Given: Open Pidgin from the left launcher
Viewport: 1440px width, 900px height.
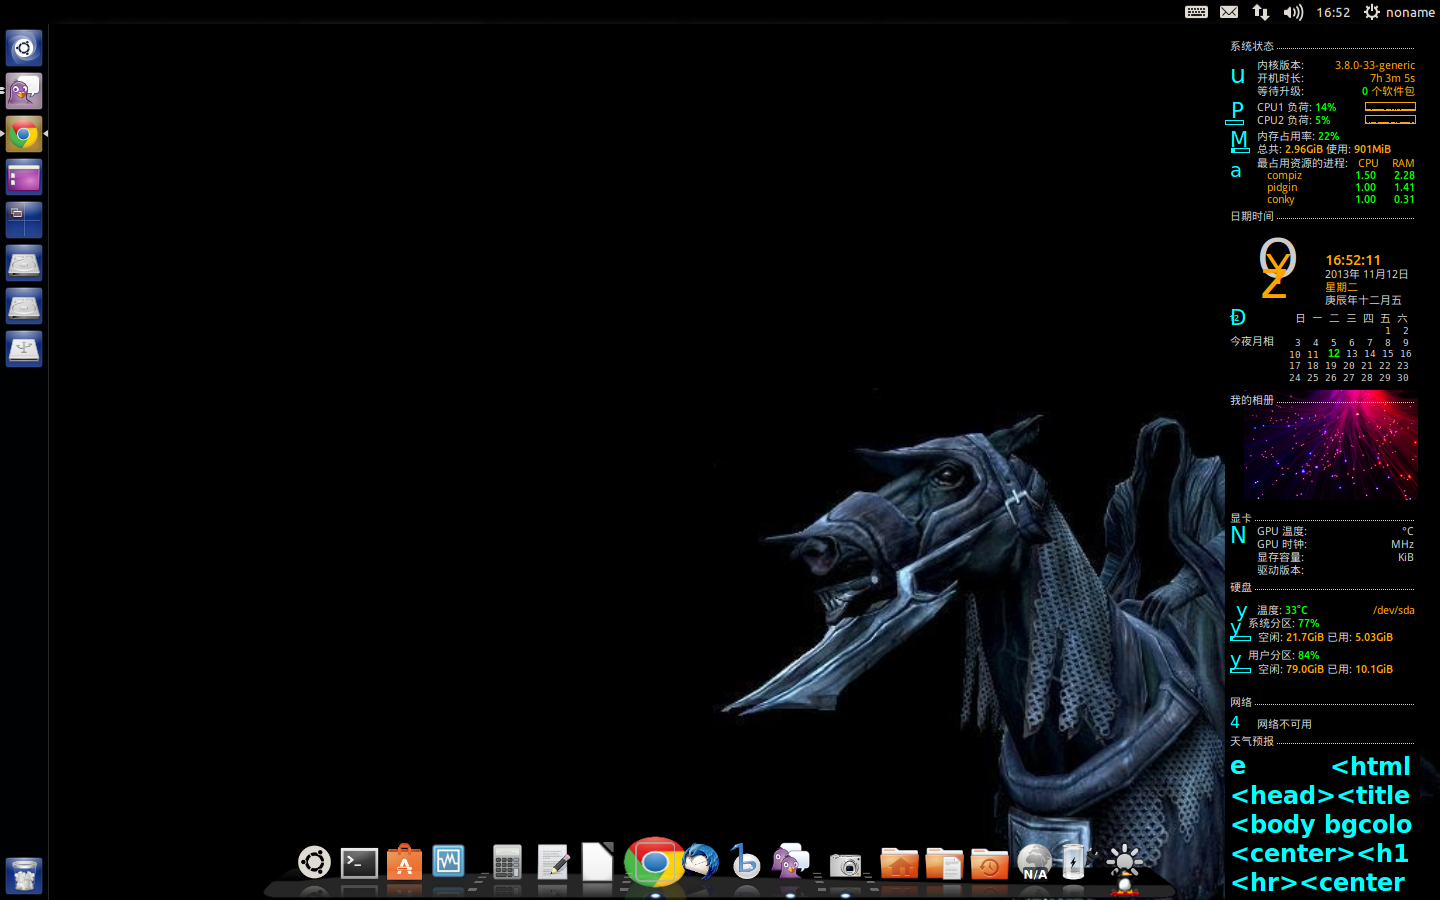Looking at the screenshot, I should 24,91.
